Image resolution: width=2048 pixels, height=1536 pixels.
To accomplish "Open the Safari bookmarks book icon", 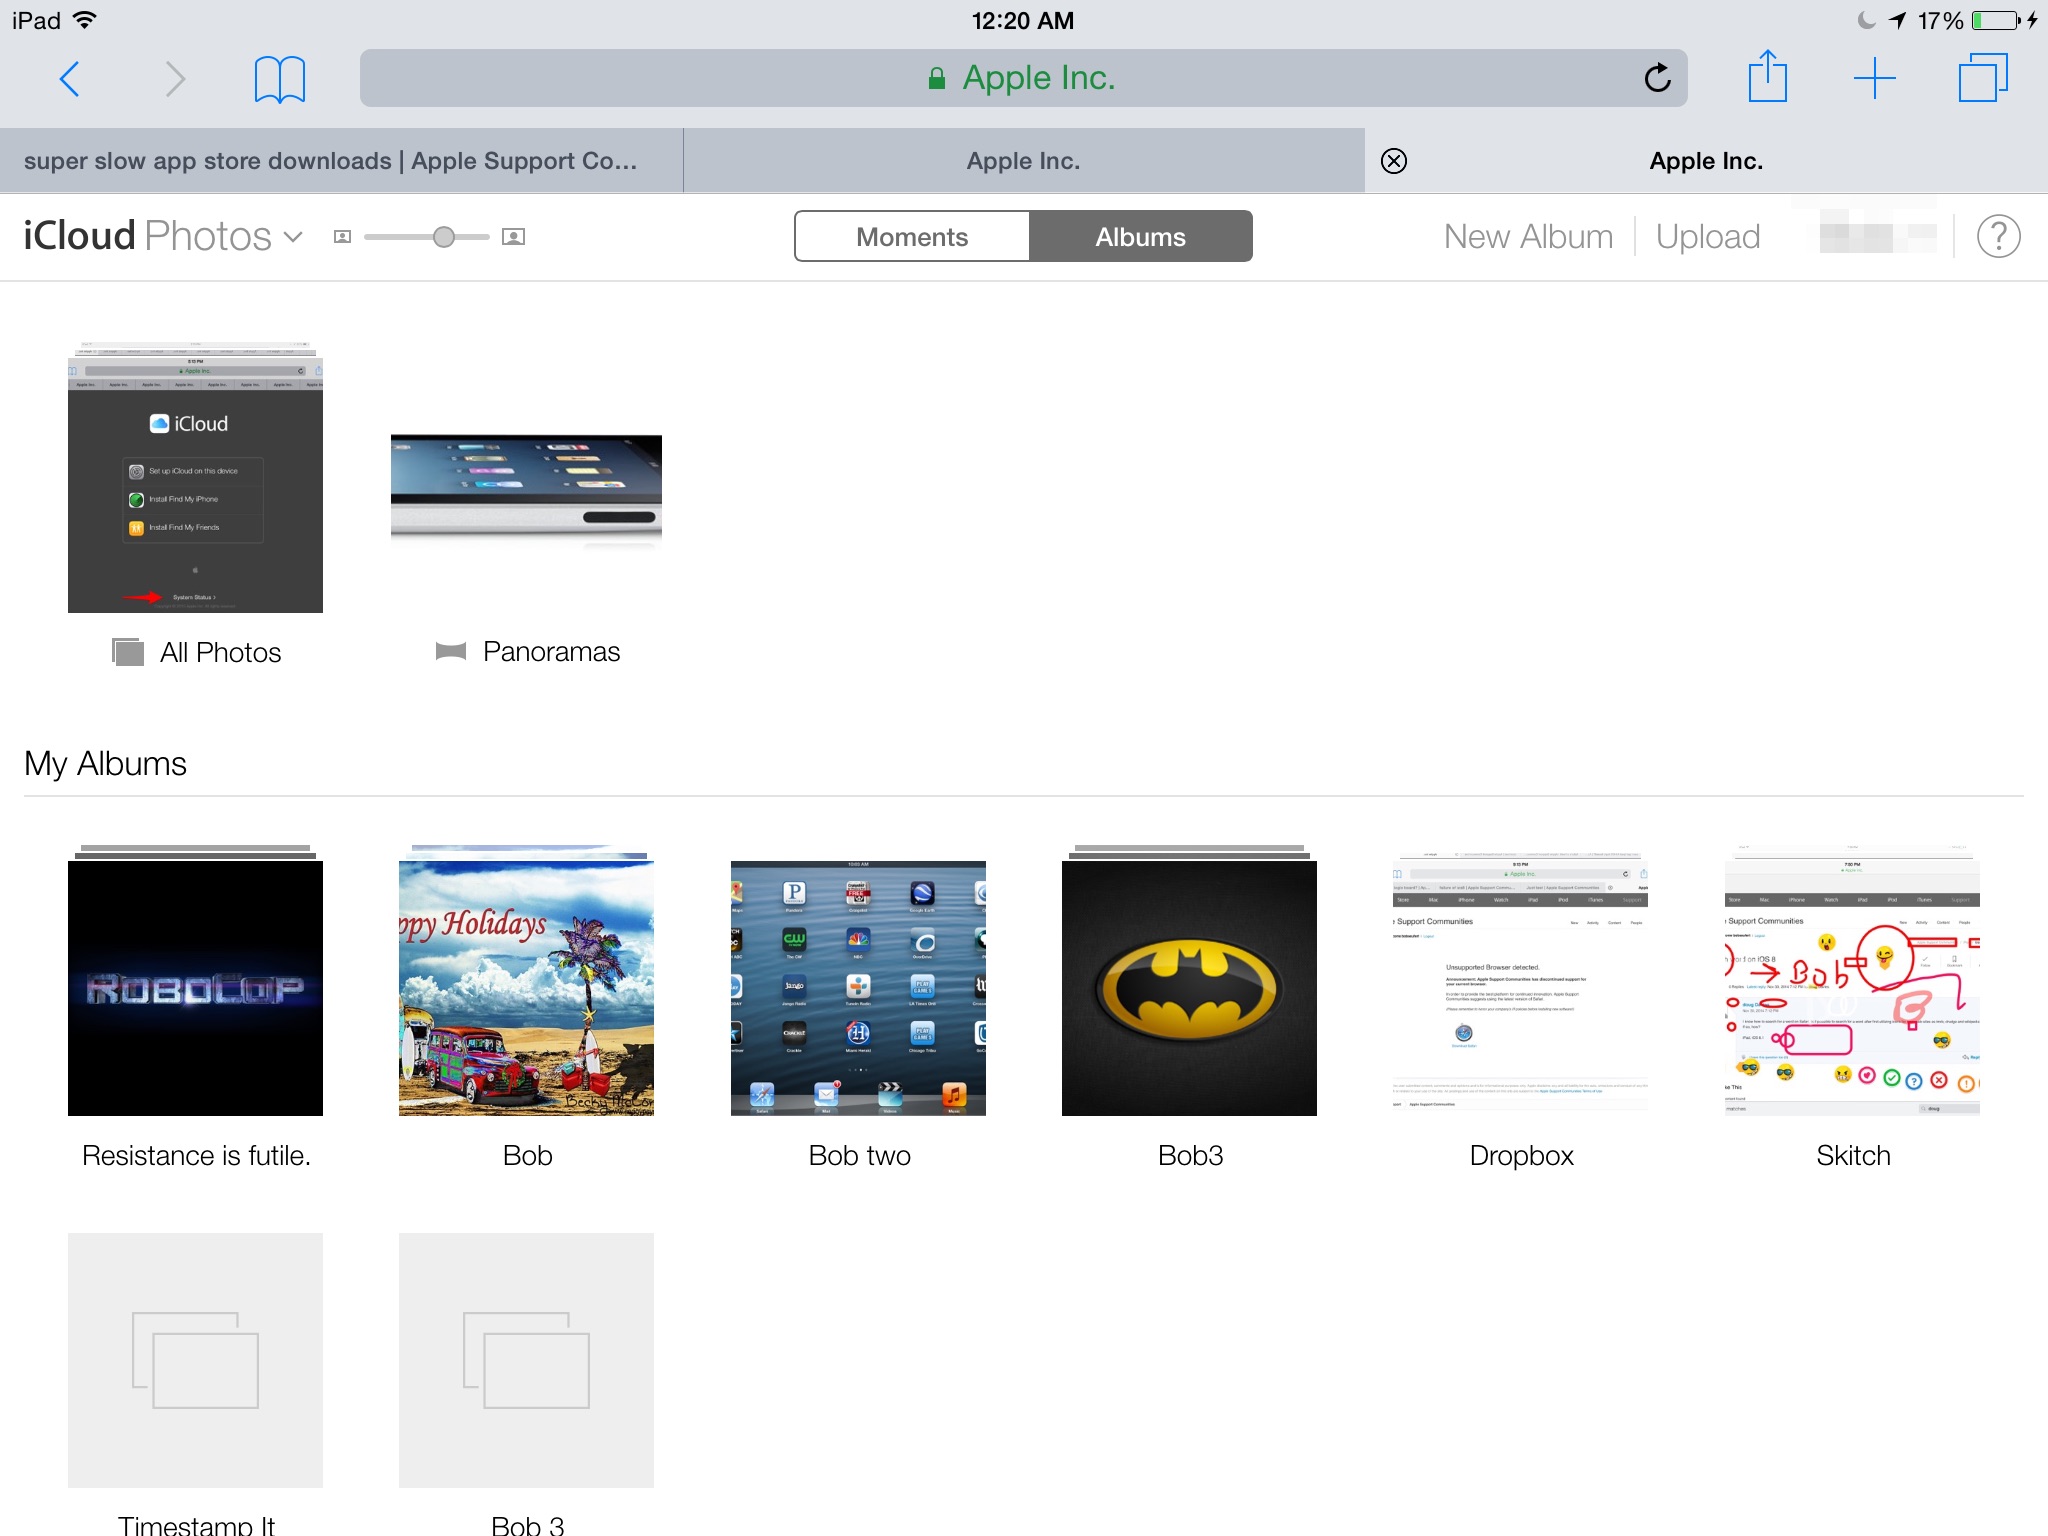I will 279,79.
